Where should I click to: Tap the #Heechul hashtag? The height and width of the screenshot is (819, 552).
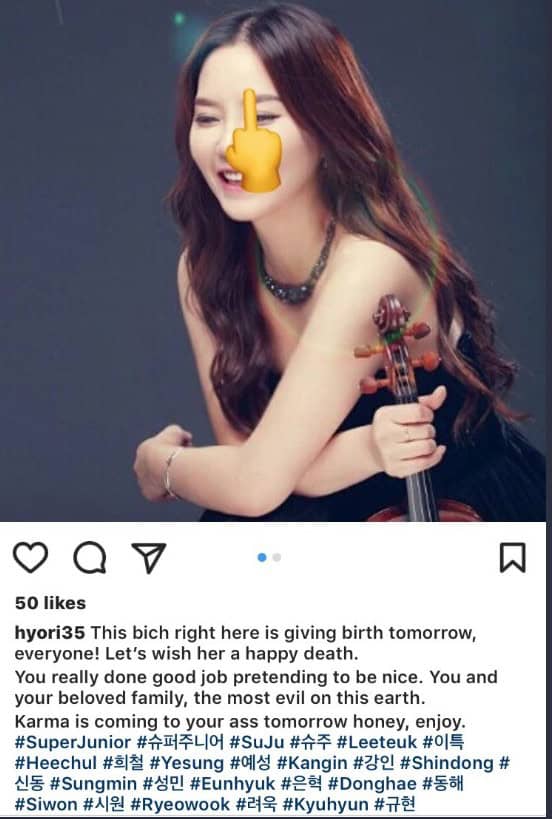(x=55, y=763)
